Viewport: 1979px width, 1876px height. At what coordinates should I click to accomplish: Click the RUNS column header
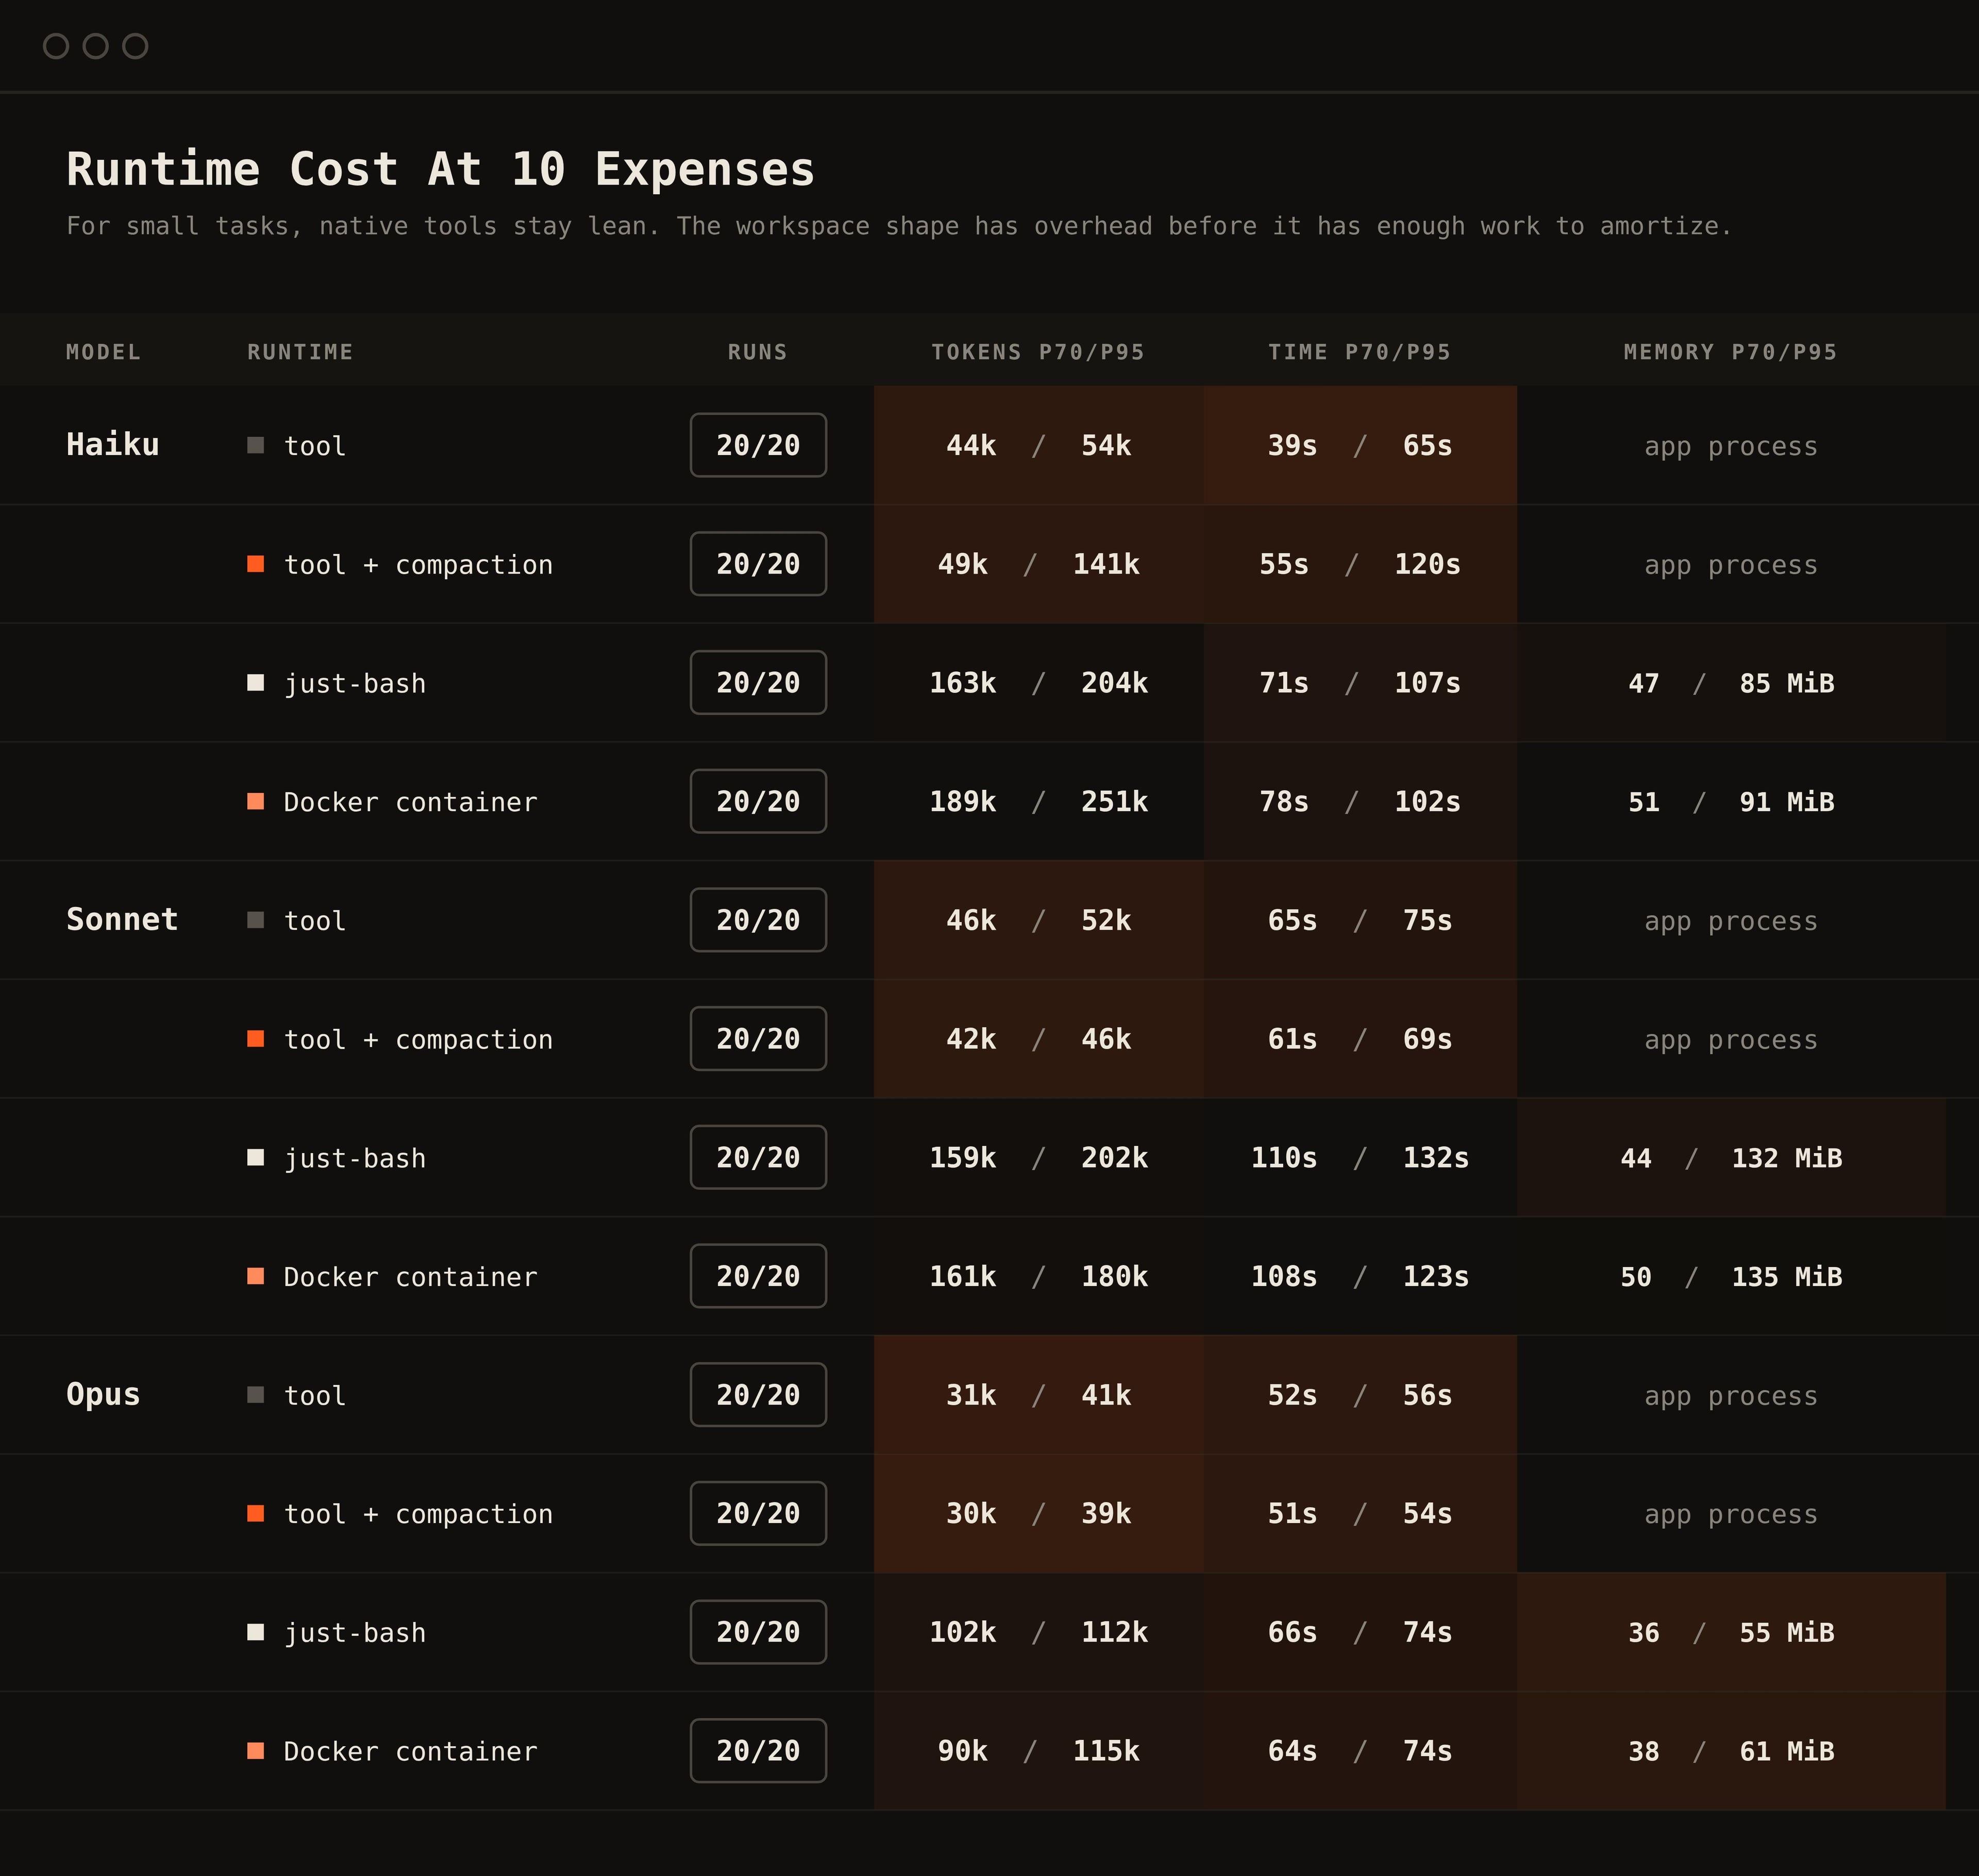pos(758,352)
